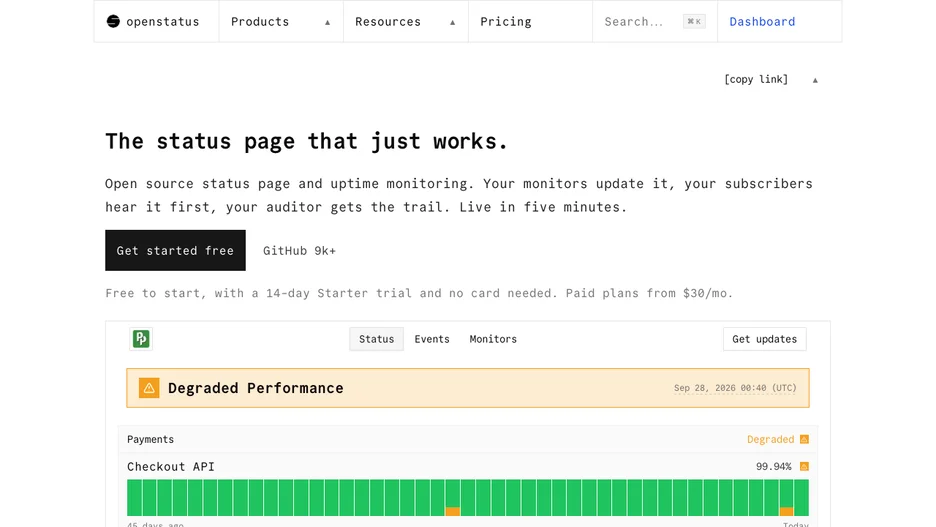The image size is (936, 527).
Task: Click the ⌘K shortcut badge in search
Action: [694, 21]
